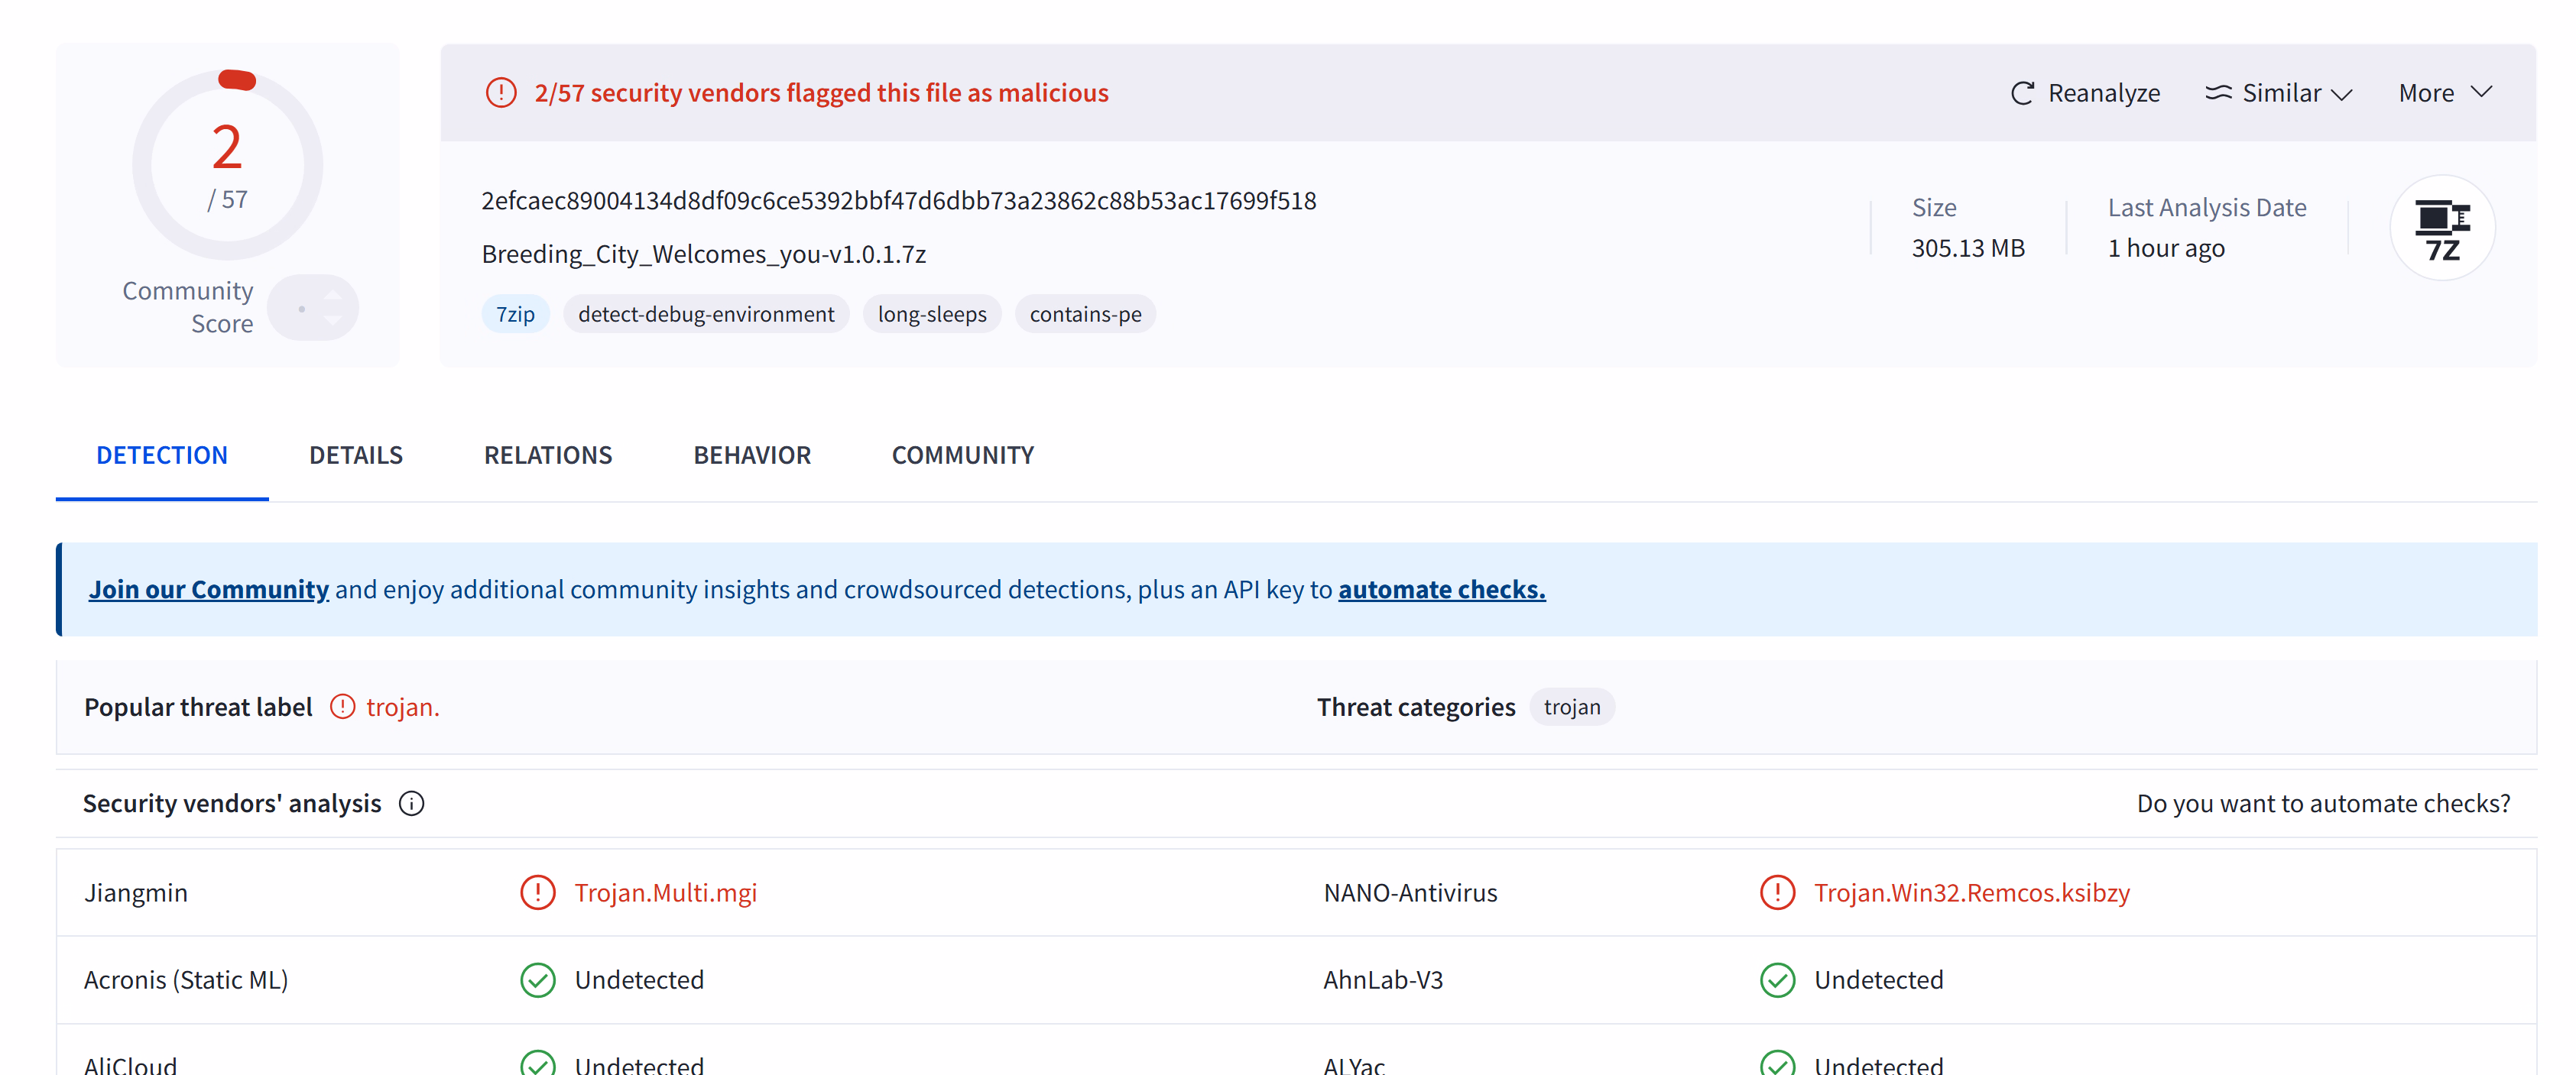Click the detect-debug-environment tag

tap(706, 314)
